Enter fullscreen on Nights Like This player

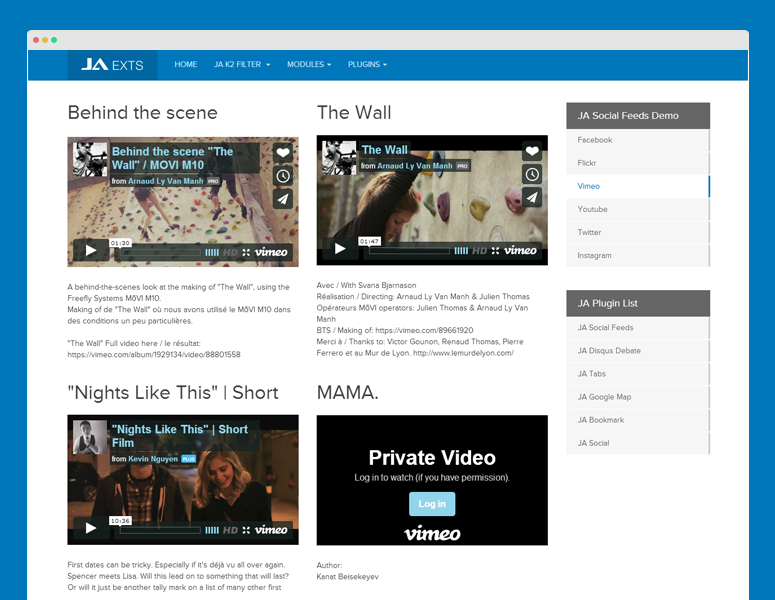[x=246, y=530]
